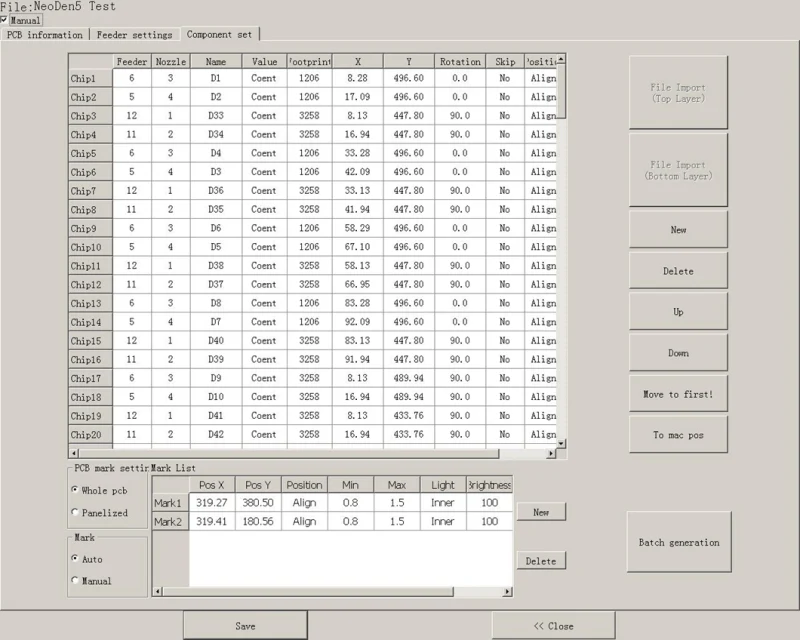Click Mark1 Min value 0.8
Viewport: 800px width, 640px height.
coord(351,503)
